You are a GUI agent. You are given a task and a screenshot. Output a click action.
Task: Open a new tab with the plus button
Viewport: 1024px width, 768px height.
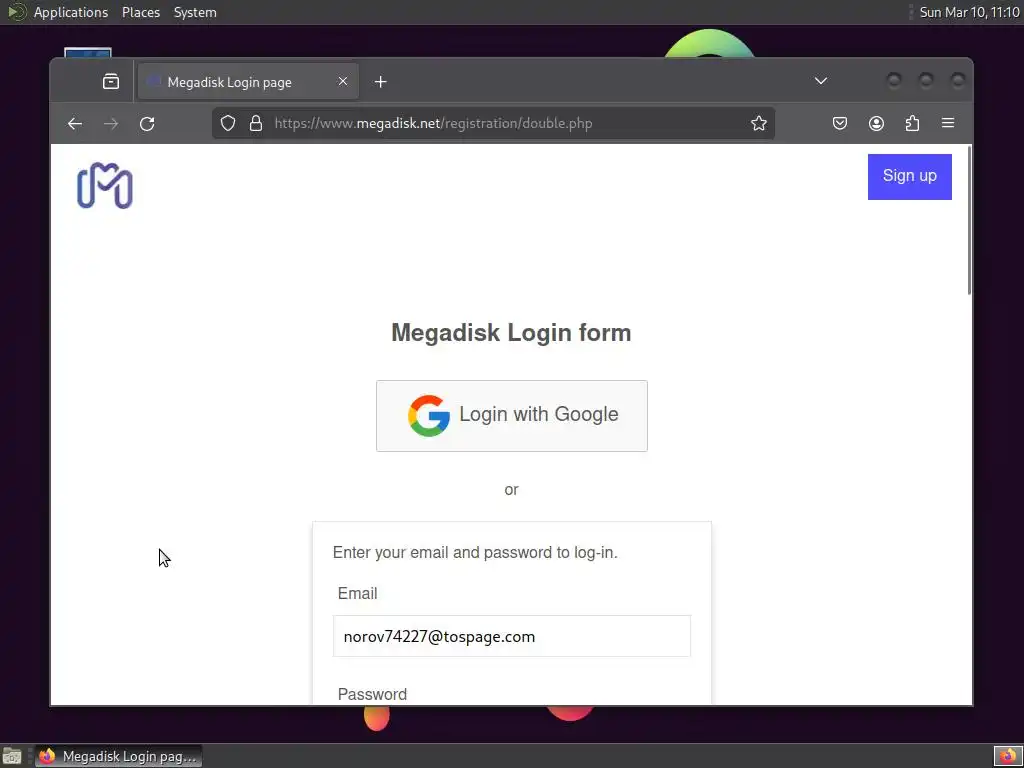pyautogui.click(x=381, y=82)
